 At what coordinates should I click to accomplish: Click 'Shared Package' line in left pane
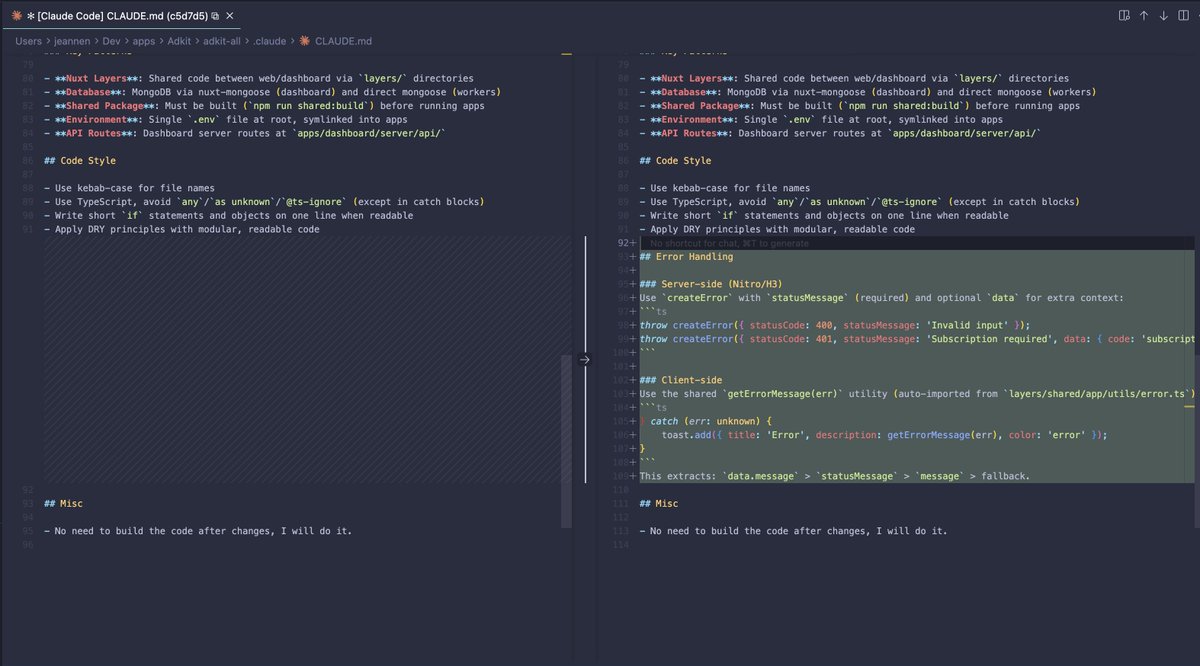tap(264, 106)
